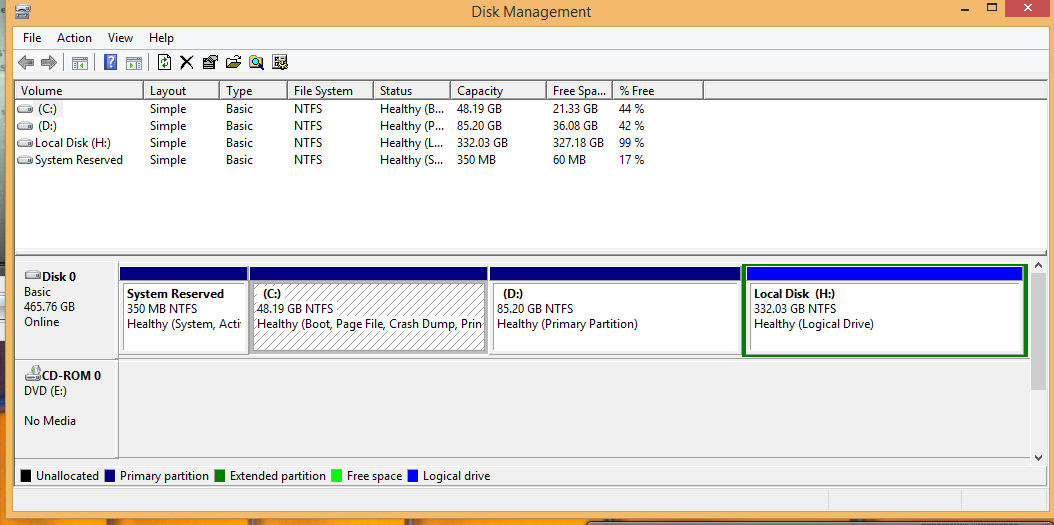The image size is (1054, 525).
Task: Click the Explore magnifier toolbar icon
Action: pyautogui.click(x=256, y=63)
